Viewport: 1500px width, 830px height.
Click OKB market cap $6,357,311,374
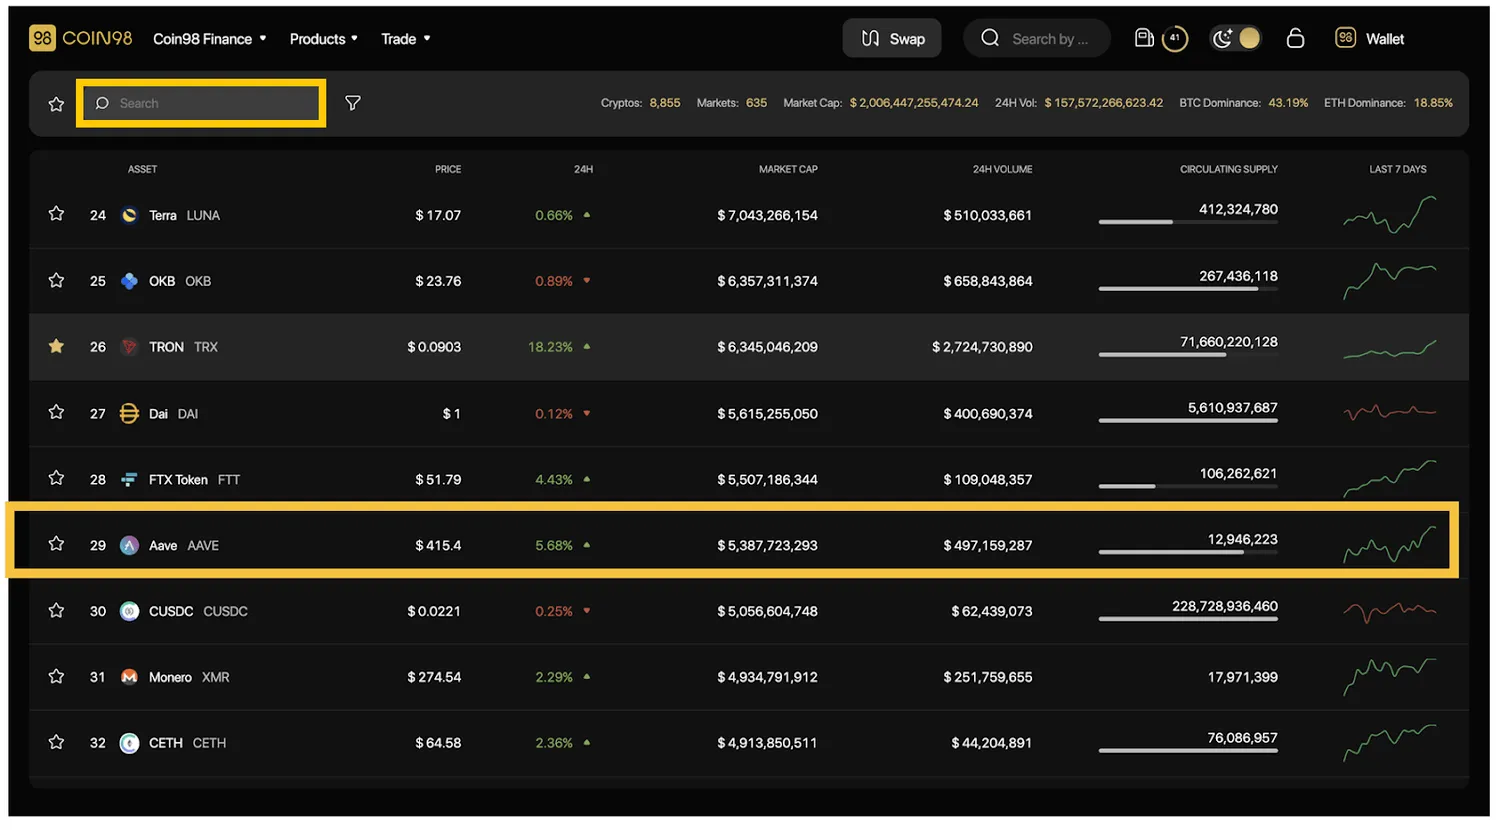pyautogui.click(x=767, y=281)
